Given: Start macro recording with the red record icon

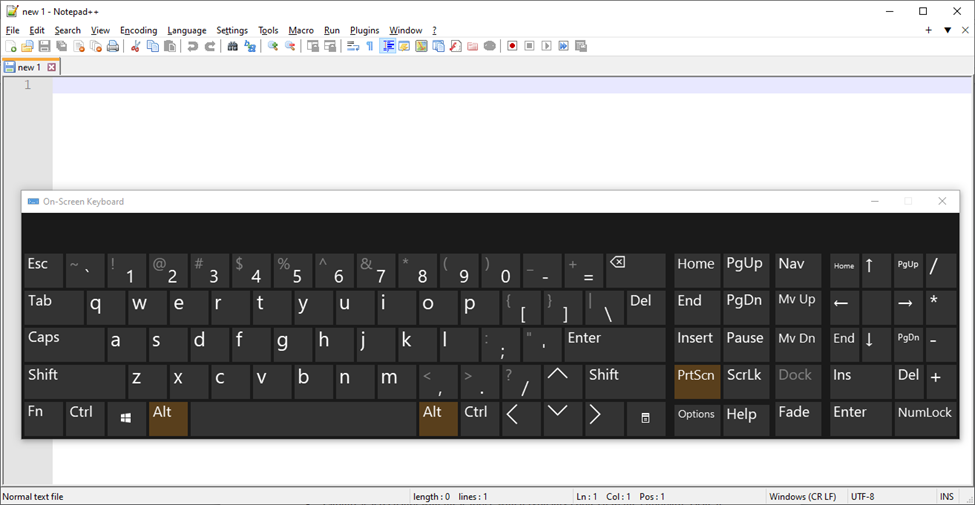Looking at the screenshot, I should point(512,46).
